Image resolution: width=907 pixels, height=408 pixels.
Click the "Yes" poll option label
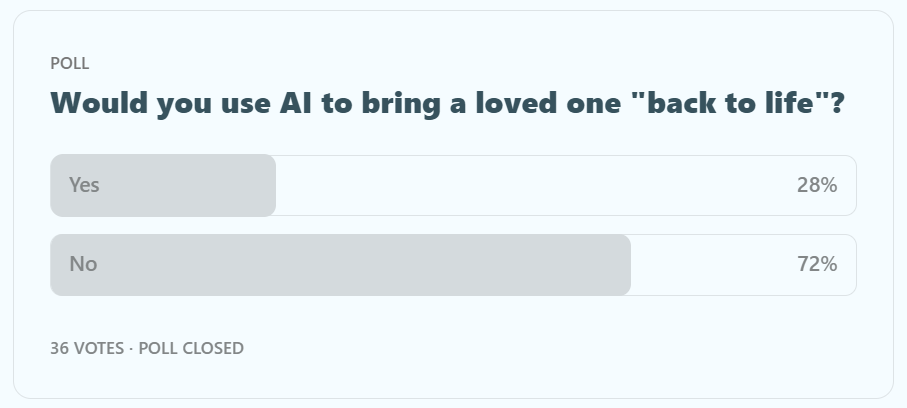click(84, 185)
